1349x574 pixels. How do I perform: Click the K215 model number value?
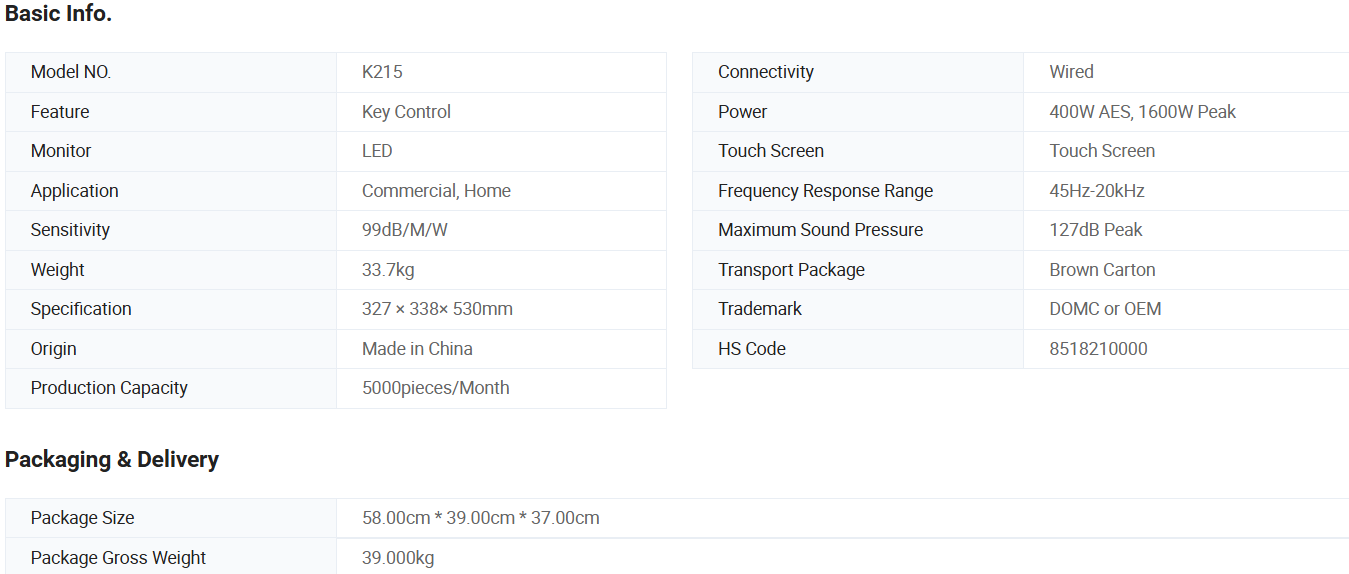[382, 72]
